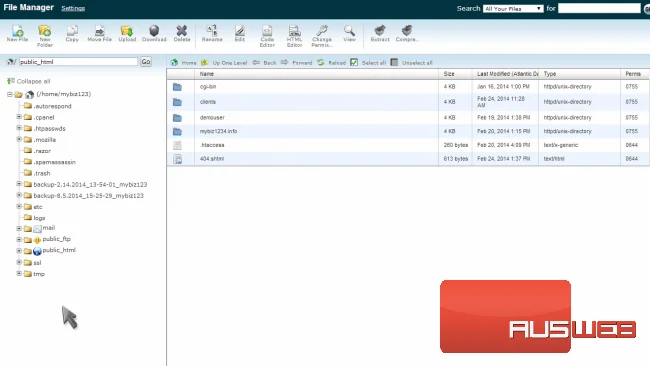Screen dimensions: 650x366
Task: Click the New File toolbar icon
Action: tap(17, 33)
